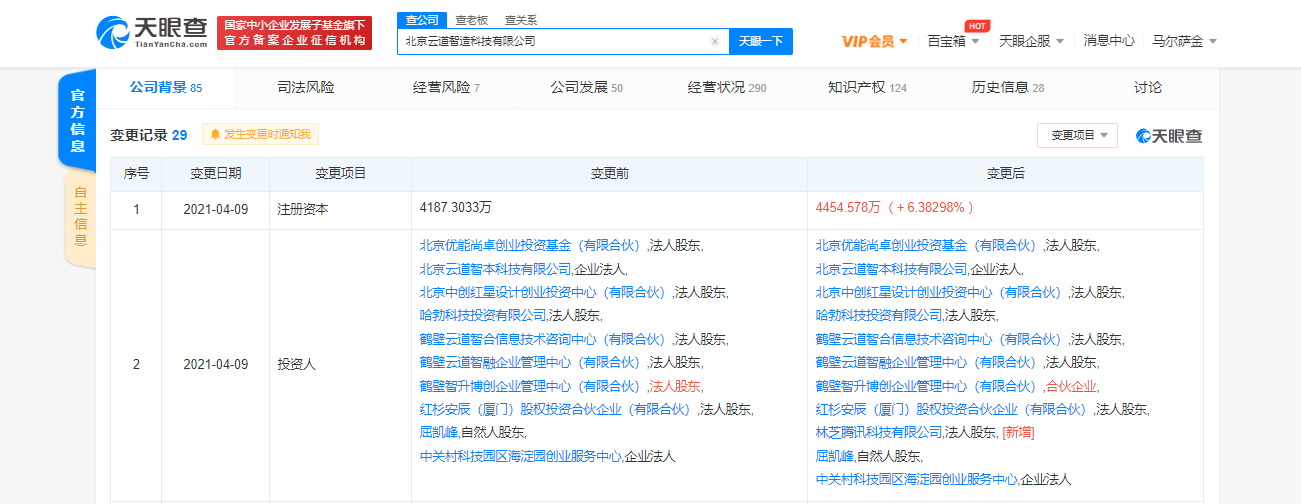Screen dimensions: 1301x504
Task: Switch to the 公司背景 tab
Action: tap(166, 88)
